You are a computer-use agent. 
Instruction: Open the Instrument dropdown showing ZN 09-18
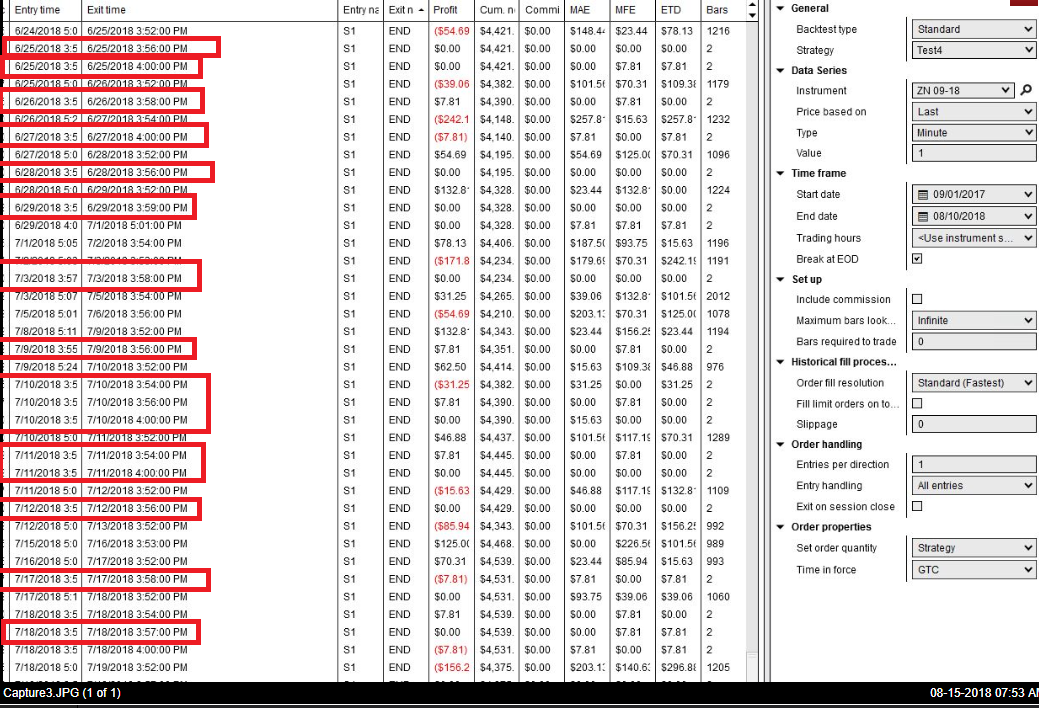[x=963, y=90]
